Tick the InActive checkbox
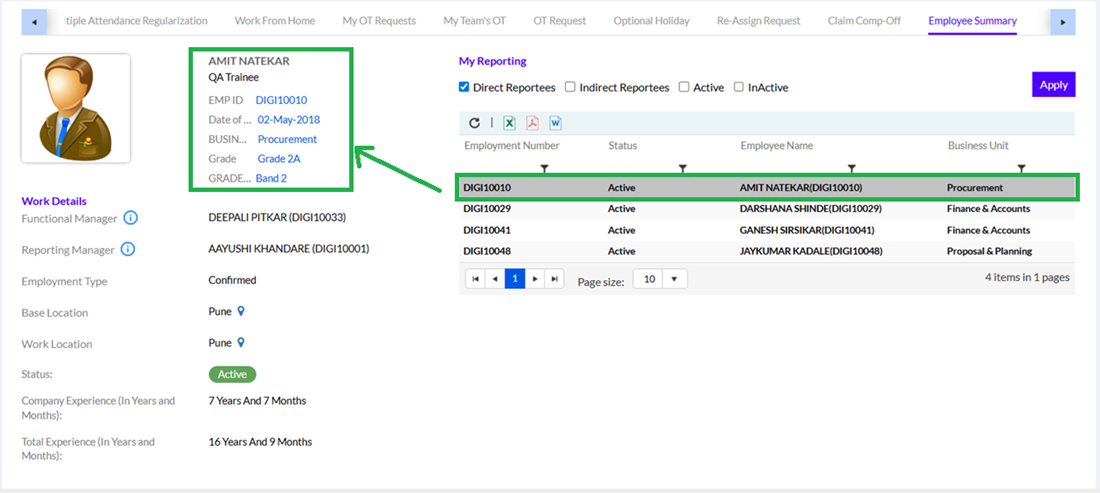Image resolution: width=1100 pixels, height=493 pixels. click(x=739, y=87)
